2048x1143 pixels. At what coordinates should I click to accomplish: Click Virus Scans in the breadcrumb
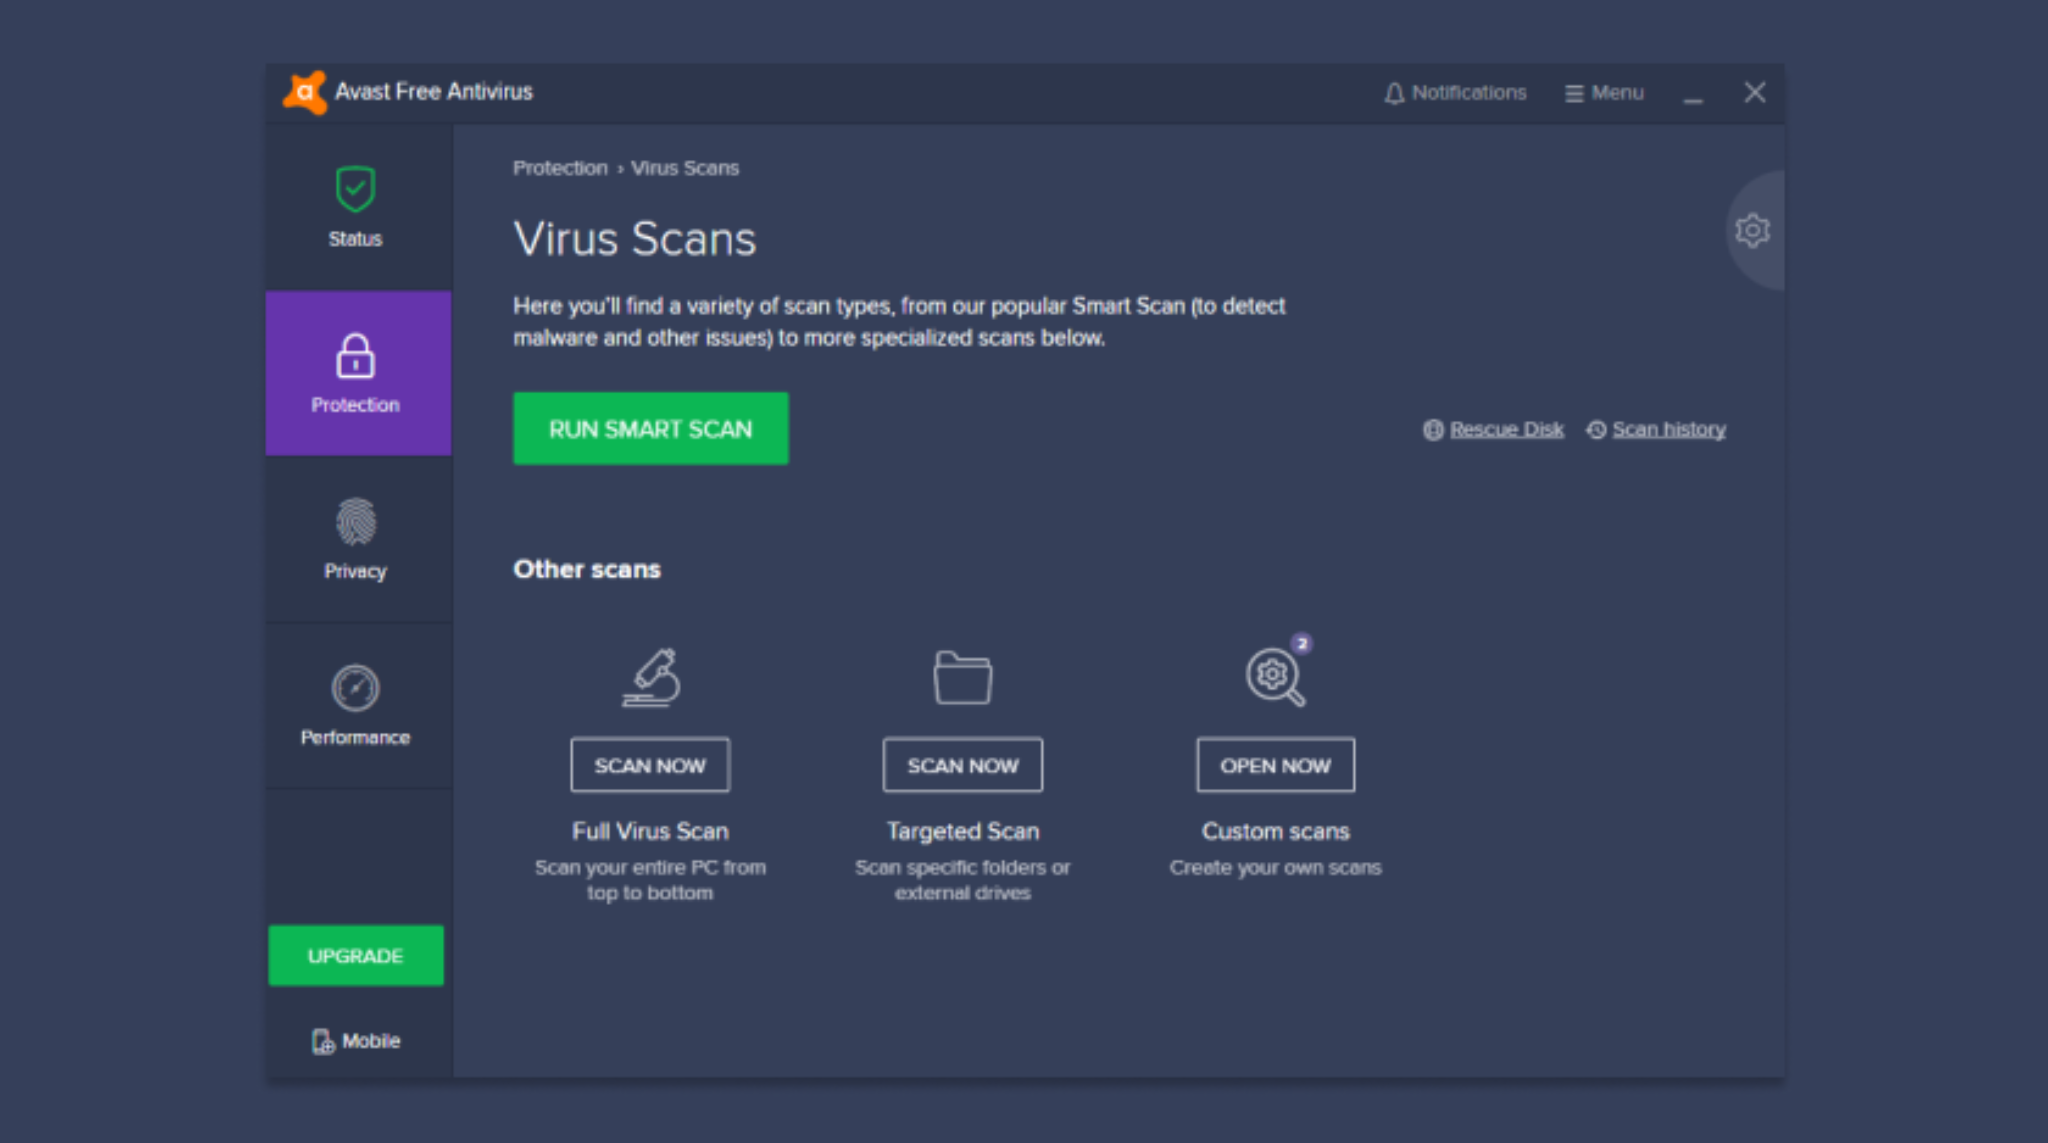(685, 168)
